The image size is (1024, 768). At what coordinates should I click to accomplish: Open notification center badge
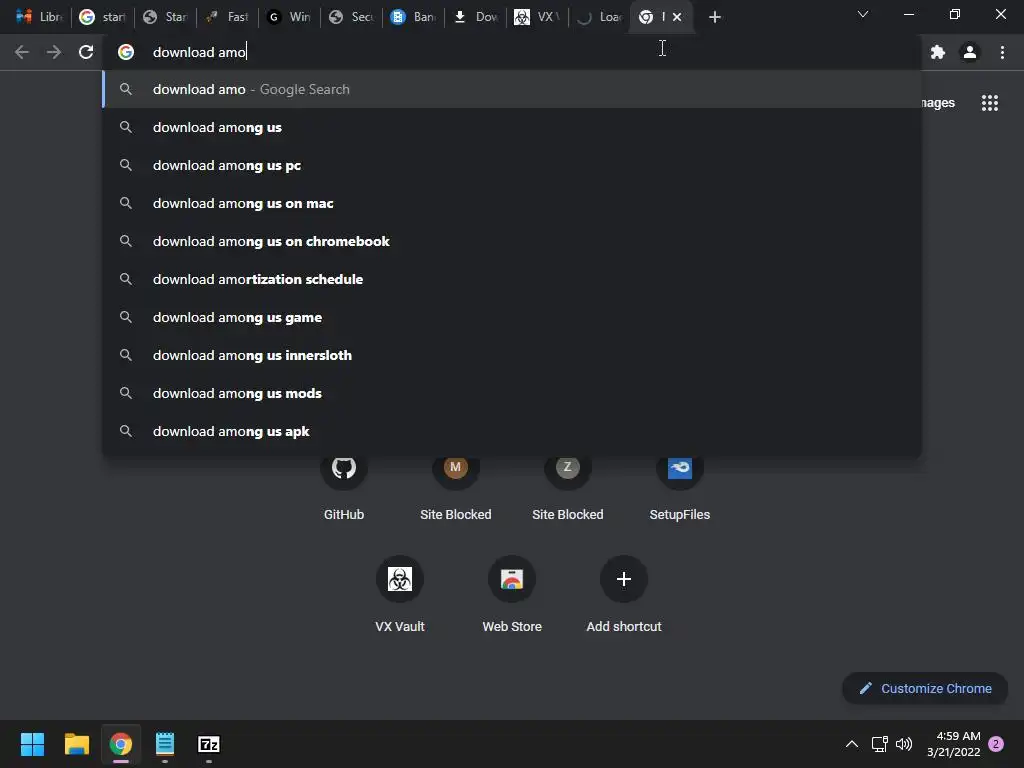996,744
